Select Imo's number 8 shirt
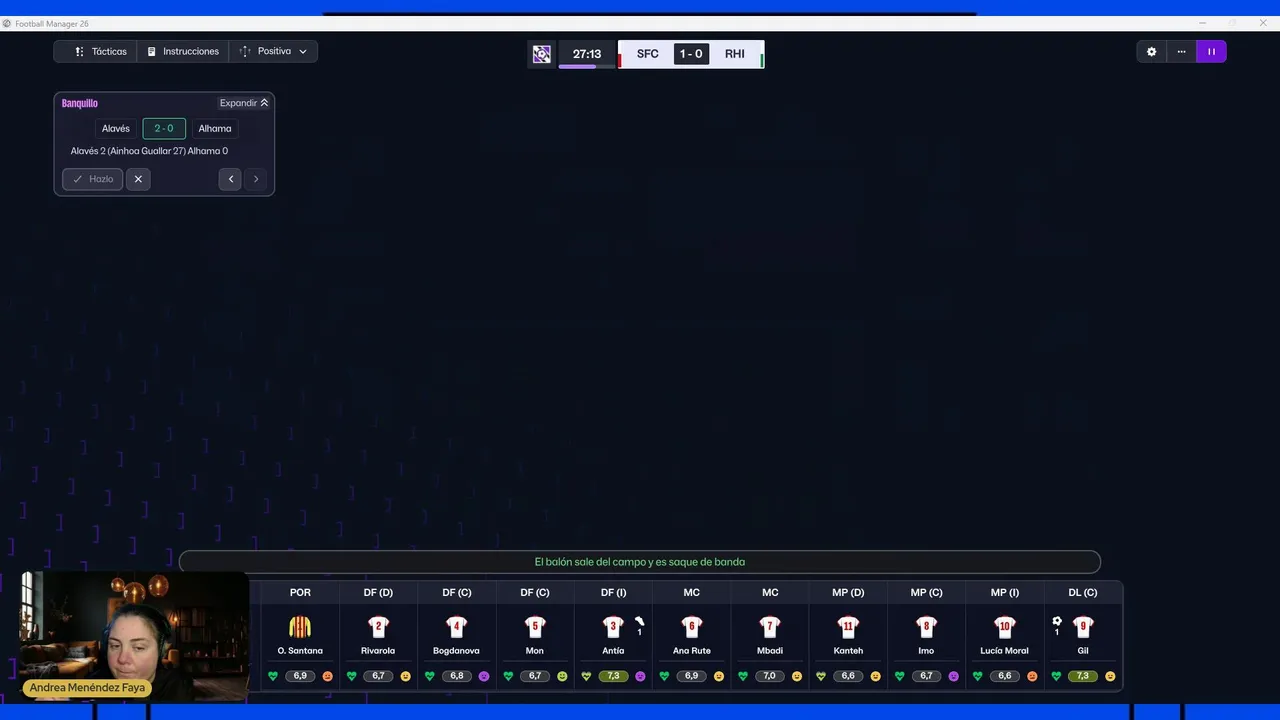The height and width of the screenshot is (720, 1280). click(x=926, y=627)
